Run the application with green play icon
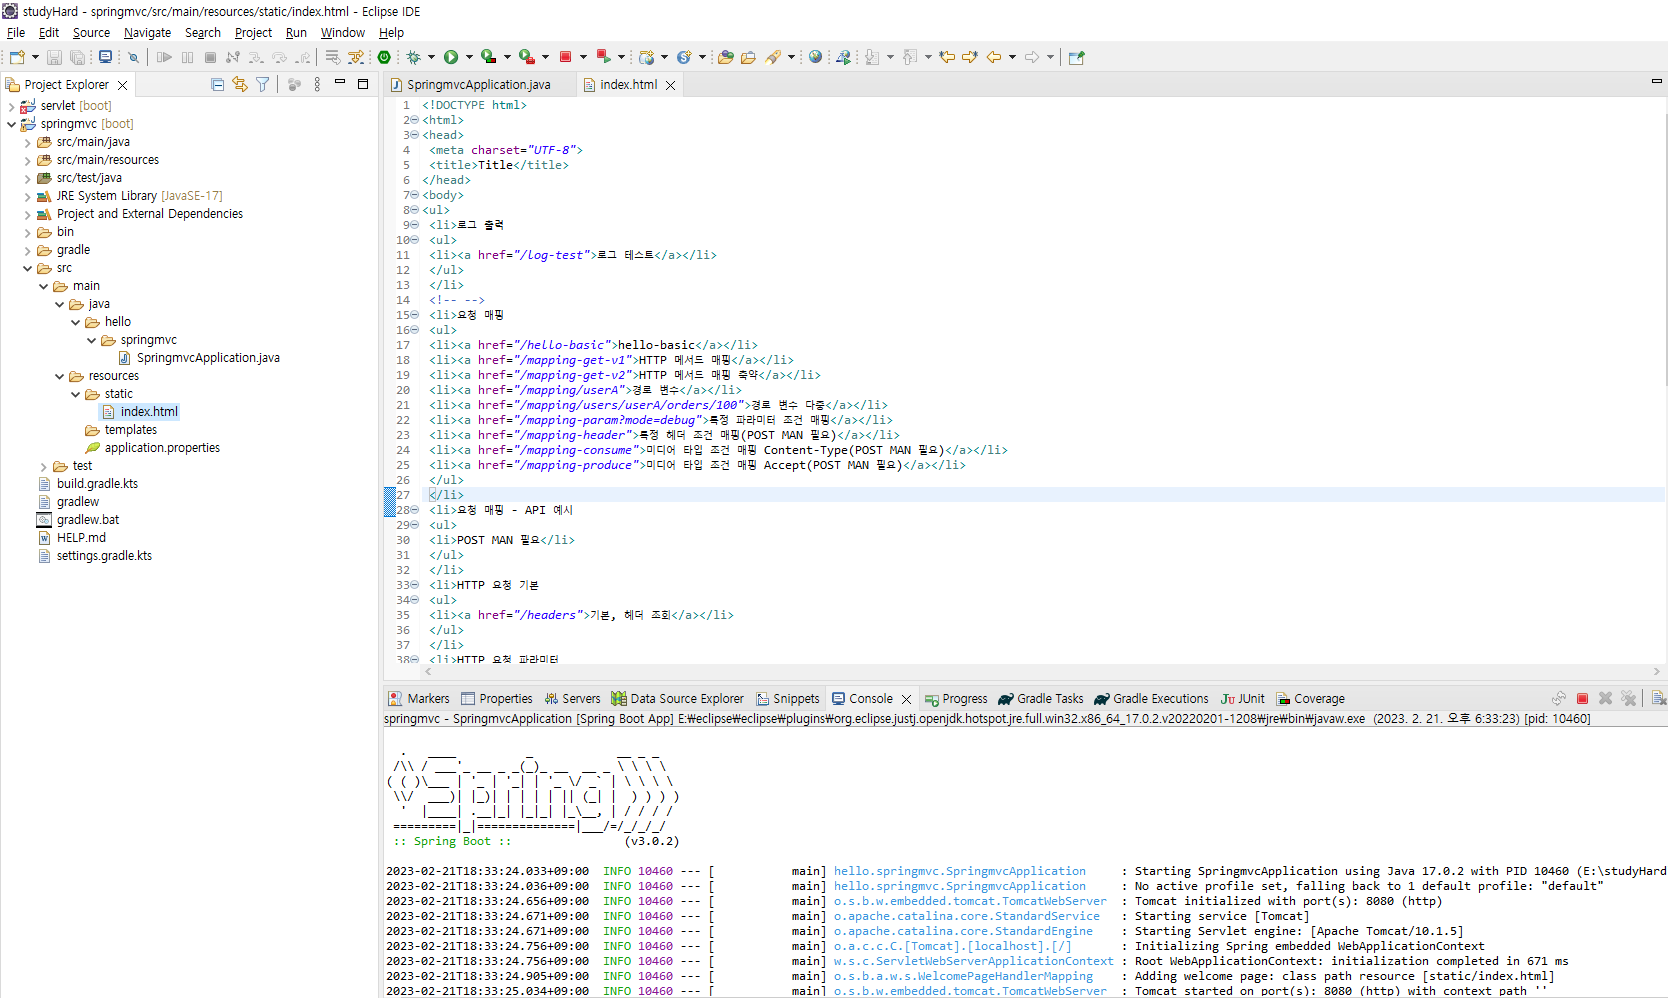Viewport: 1668px width, 998px height. tap(451, 57)
